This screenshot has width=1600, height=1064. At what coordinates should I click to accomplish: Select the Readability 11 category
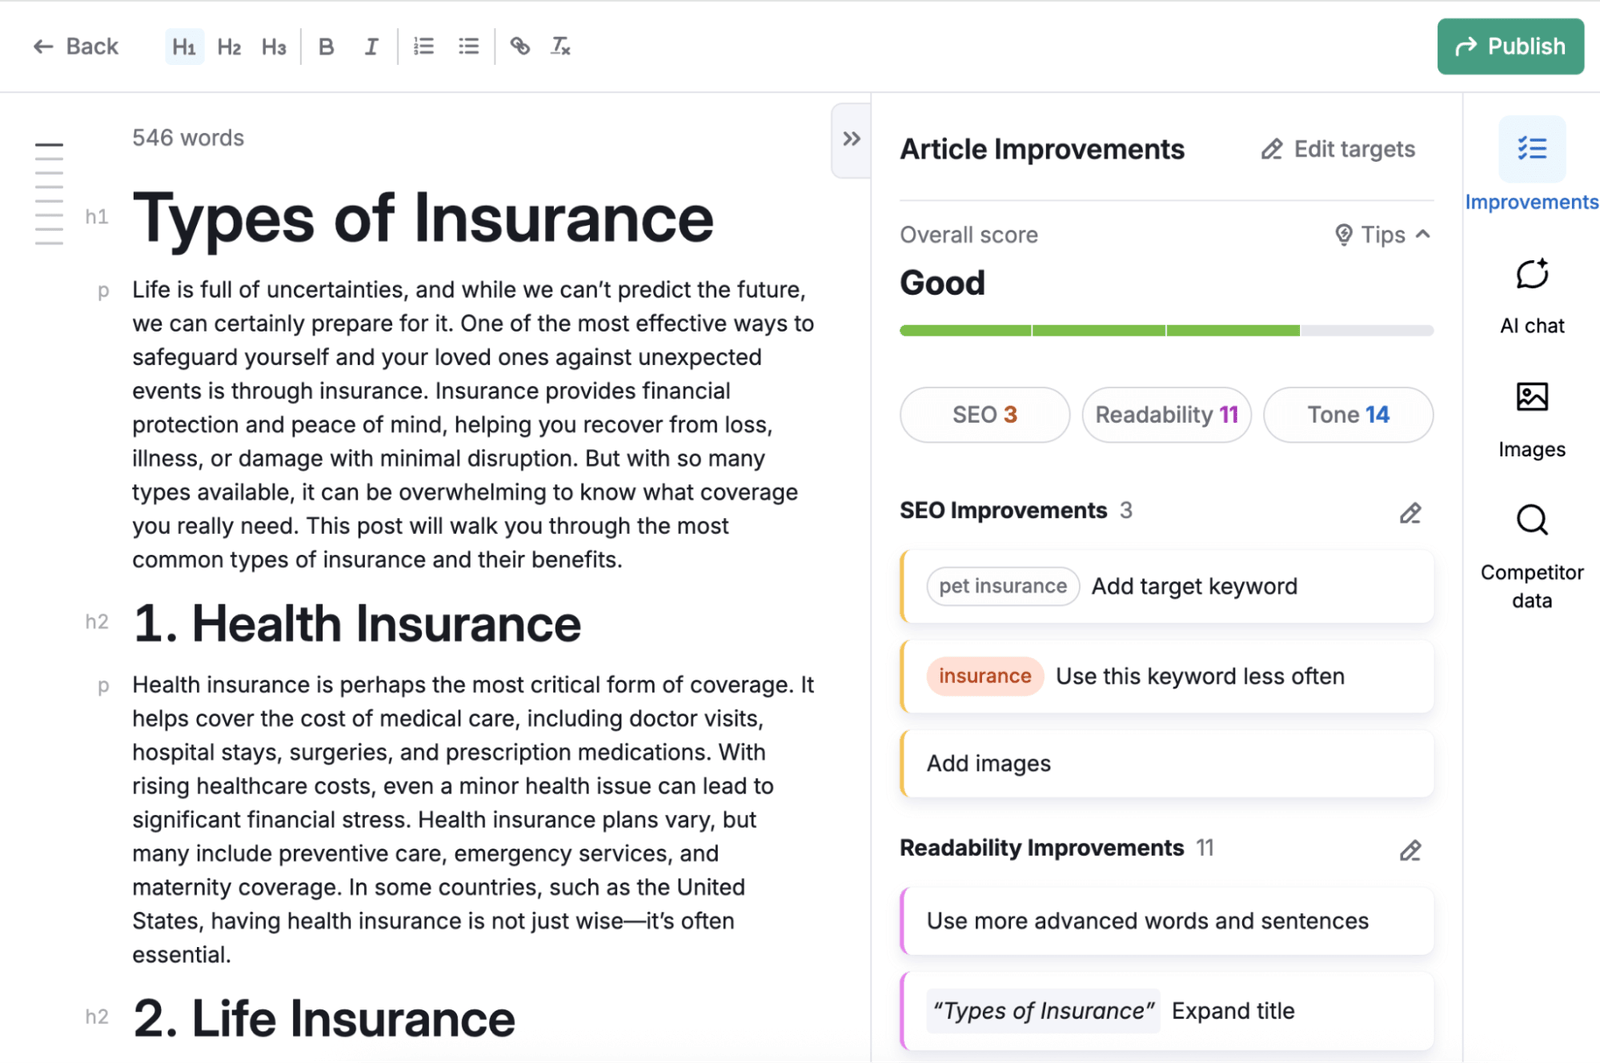[1166, 414]
